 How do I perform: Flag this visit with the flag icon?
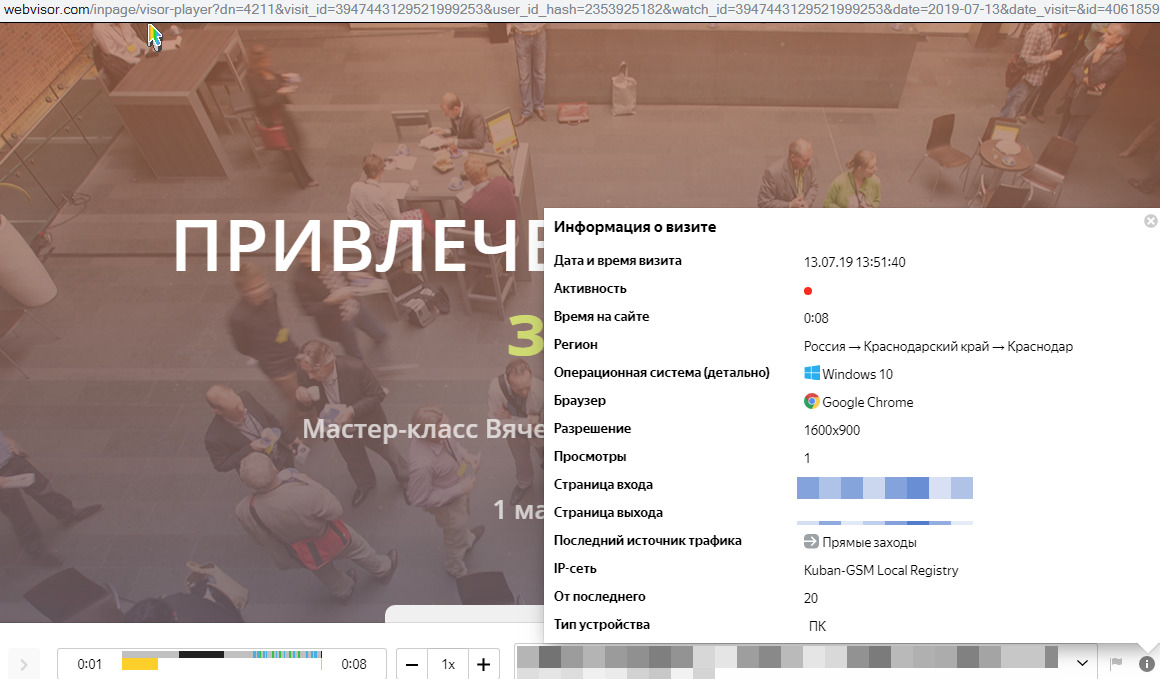click(x=1115, y=663)
